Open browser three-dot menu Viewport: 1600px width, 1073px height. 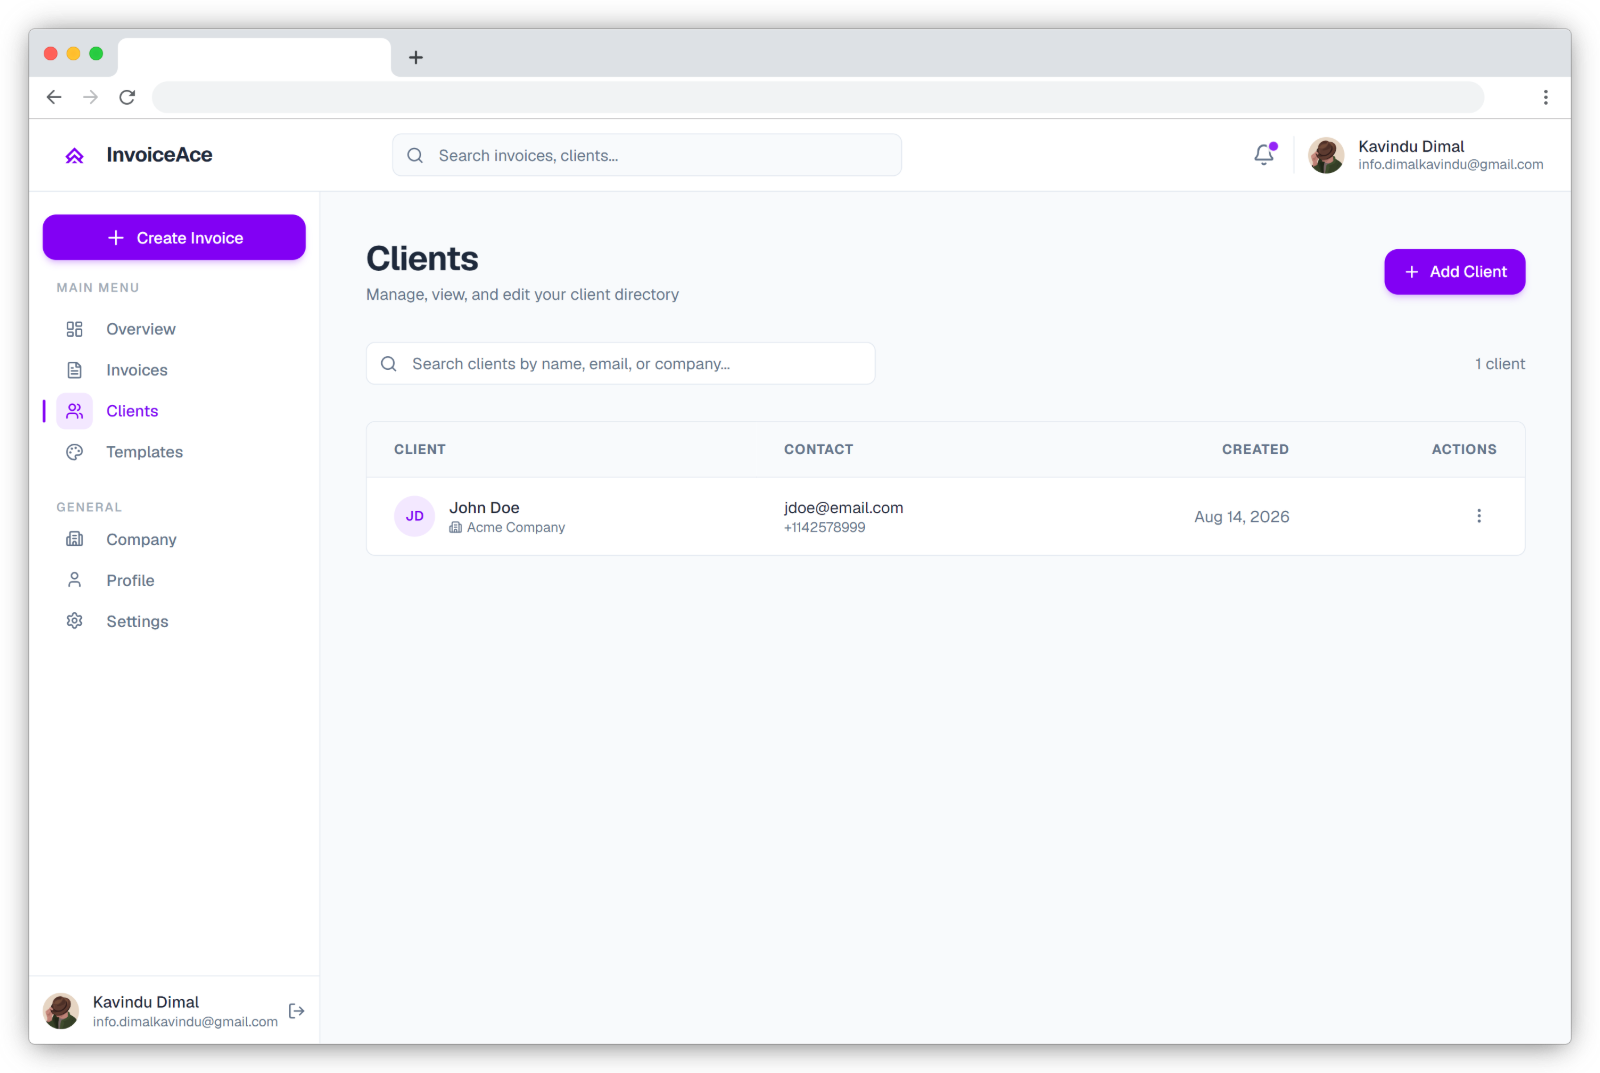click(x=1545, y=97)
